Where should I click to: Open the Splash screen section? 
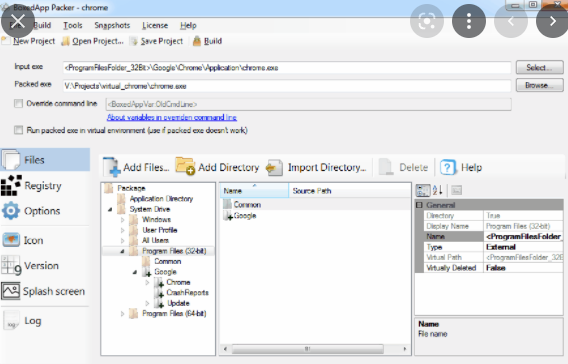click(x=43, y=291)
